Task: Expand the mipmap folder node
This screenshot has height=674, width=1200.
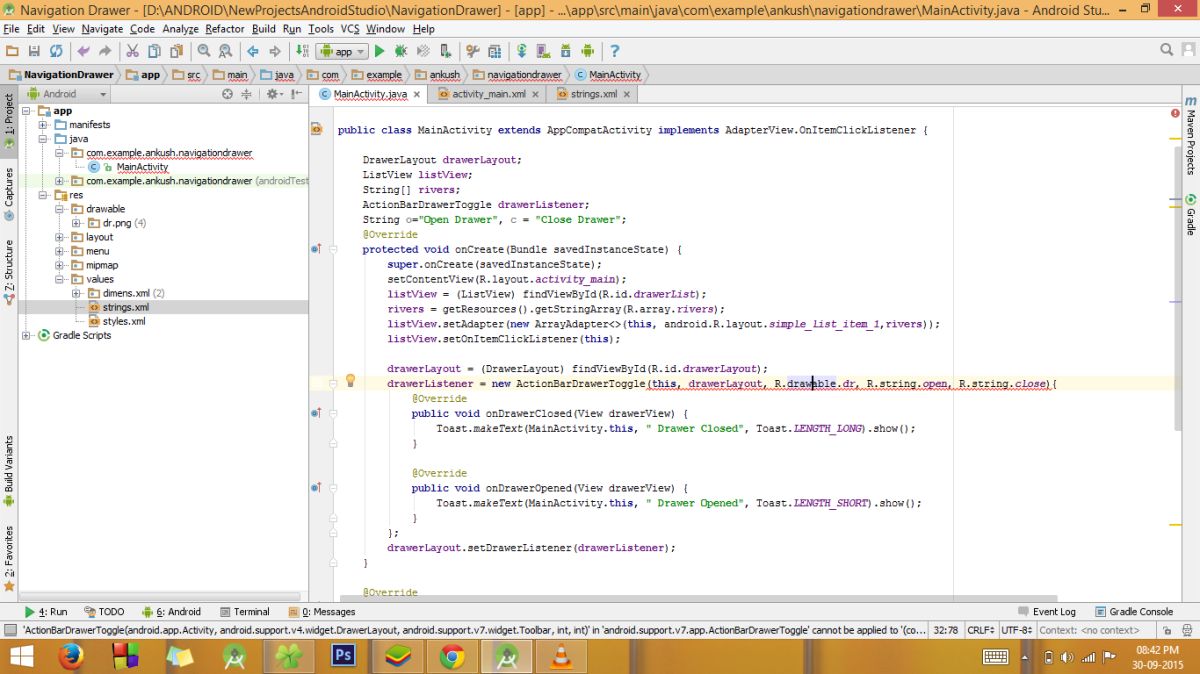Action: (x=60, y=265)
